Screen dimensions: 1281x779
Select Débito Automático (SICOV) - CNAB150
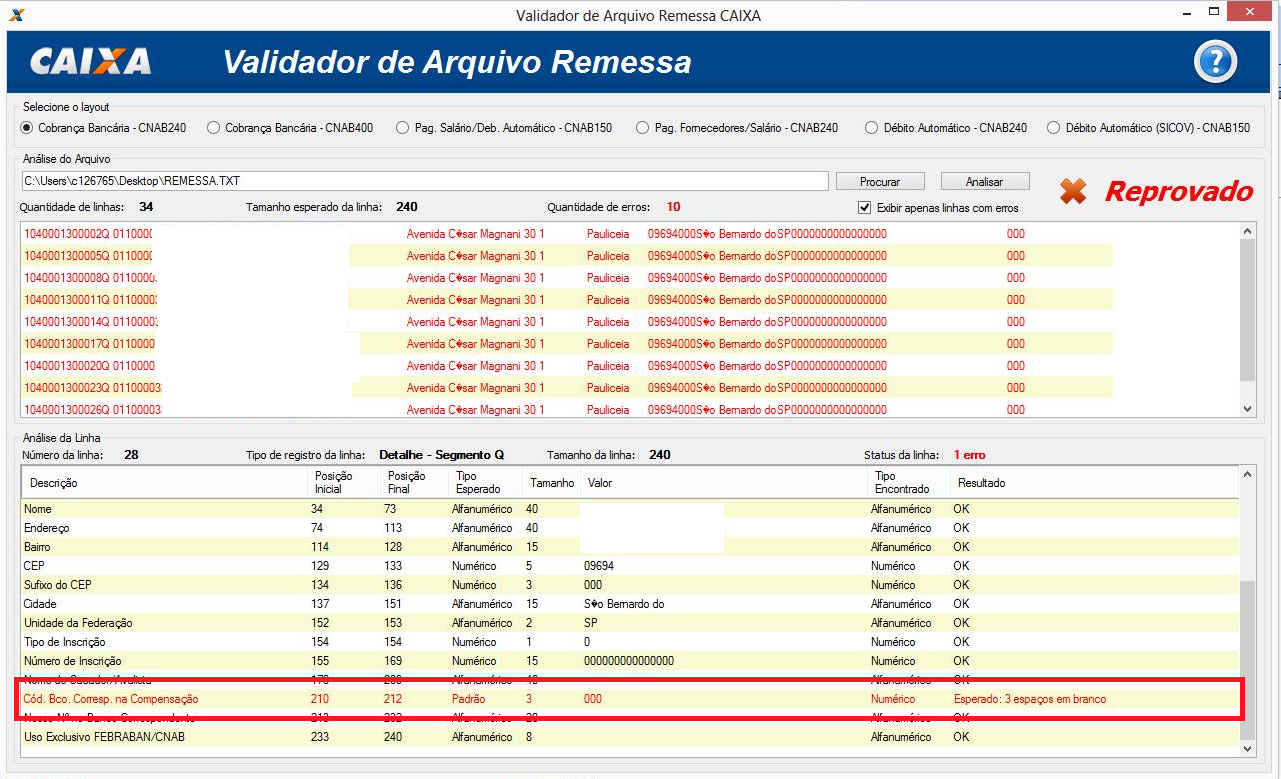pyautogui.click(x=1148, y=128)
